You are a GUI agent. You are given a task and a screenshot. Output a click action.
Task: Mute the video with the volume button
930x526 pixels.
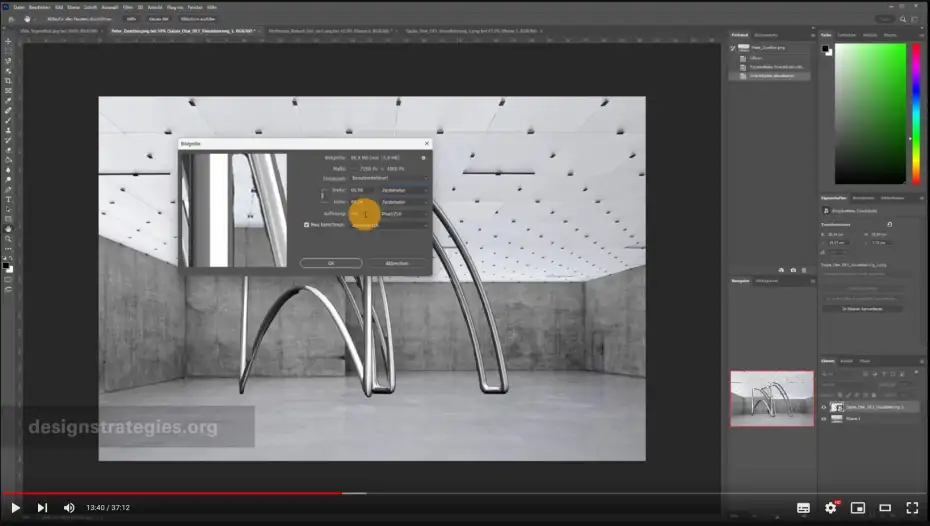[69, 508]
